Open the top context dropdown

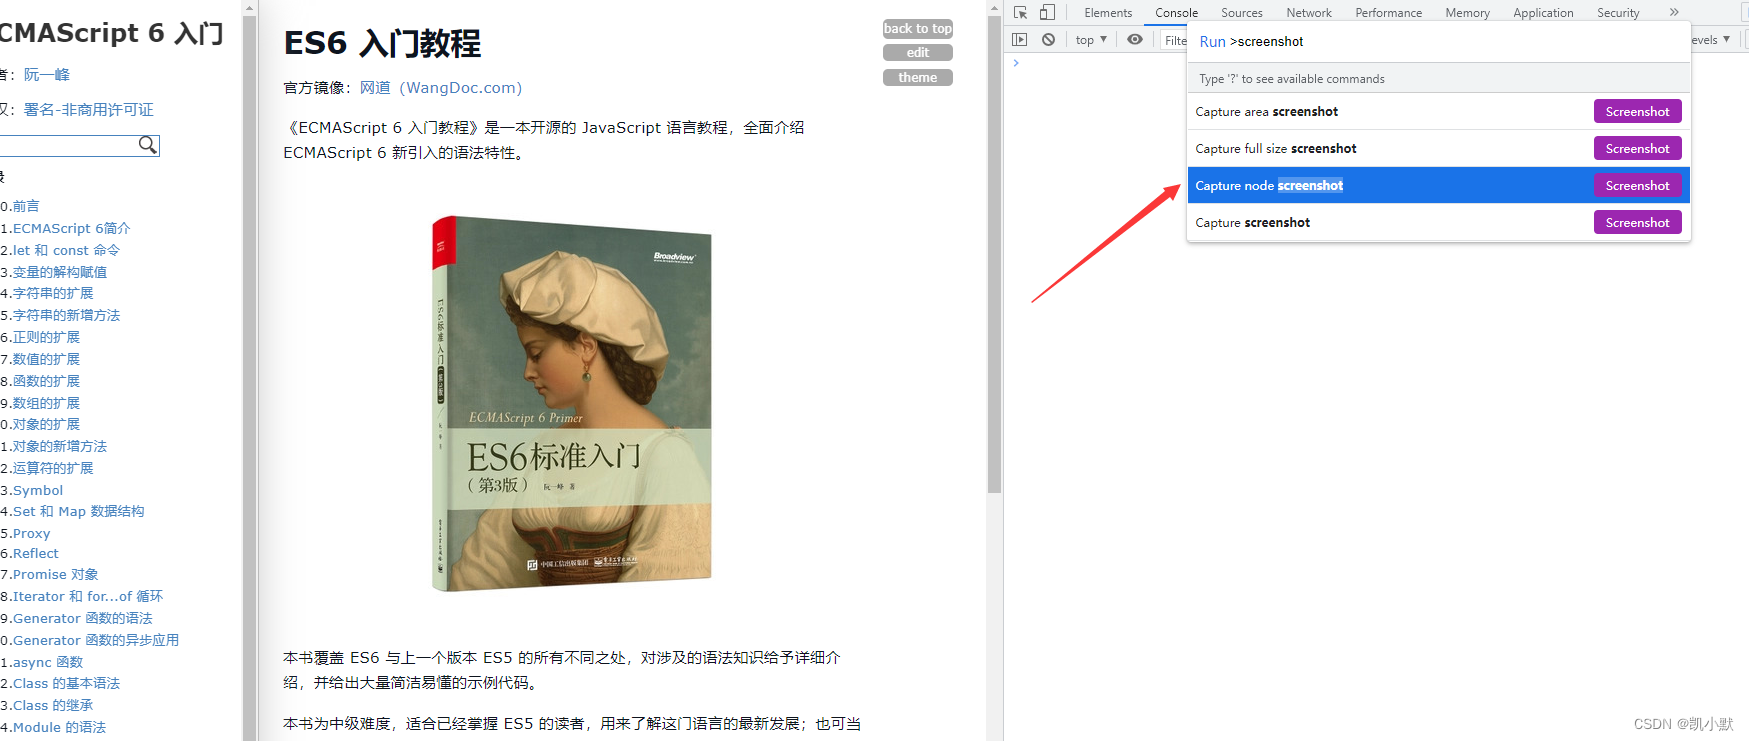[x=1091, y=40]
